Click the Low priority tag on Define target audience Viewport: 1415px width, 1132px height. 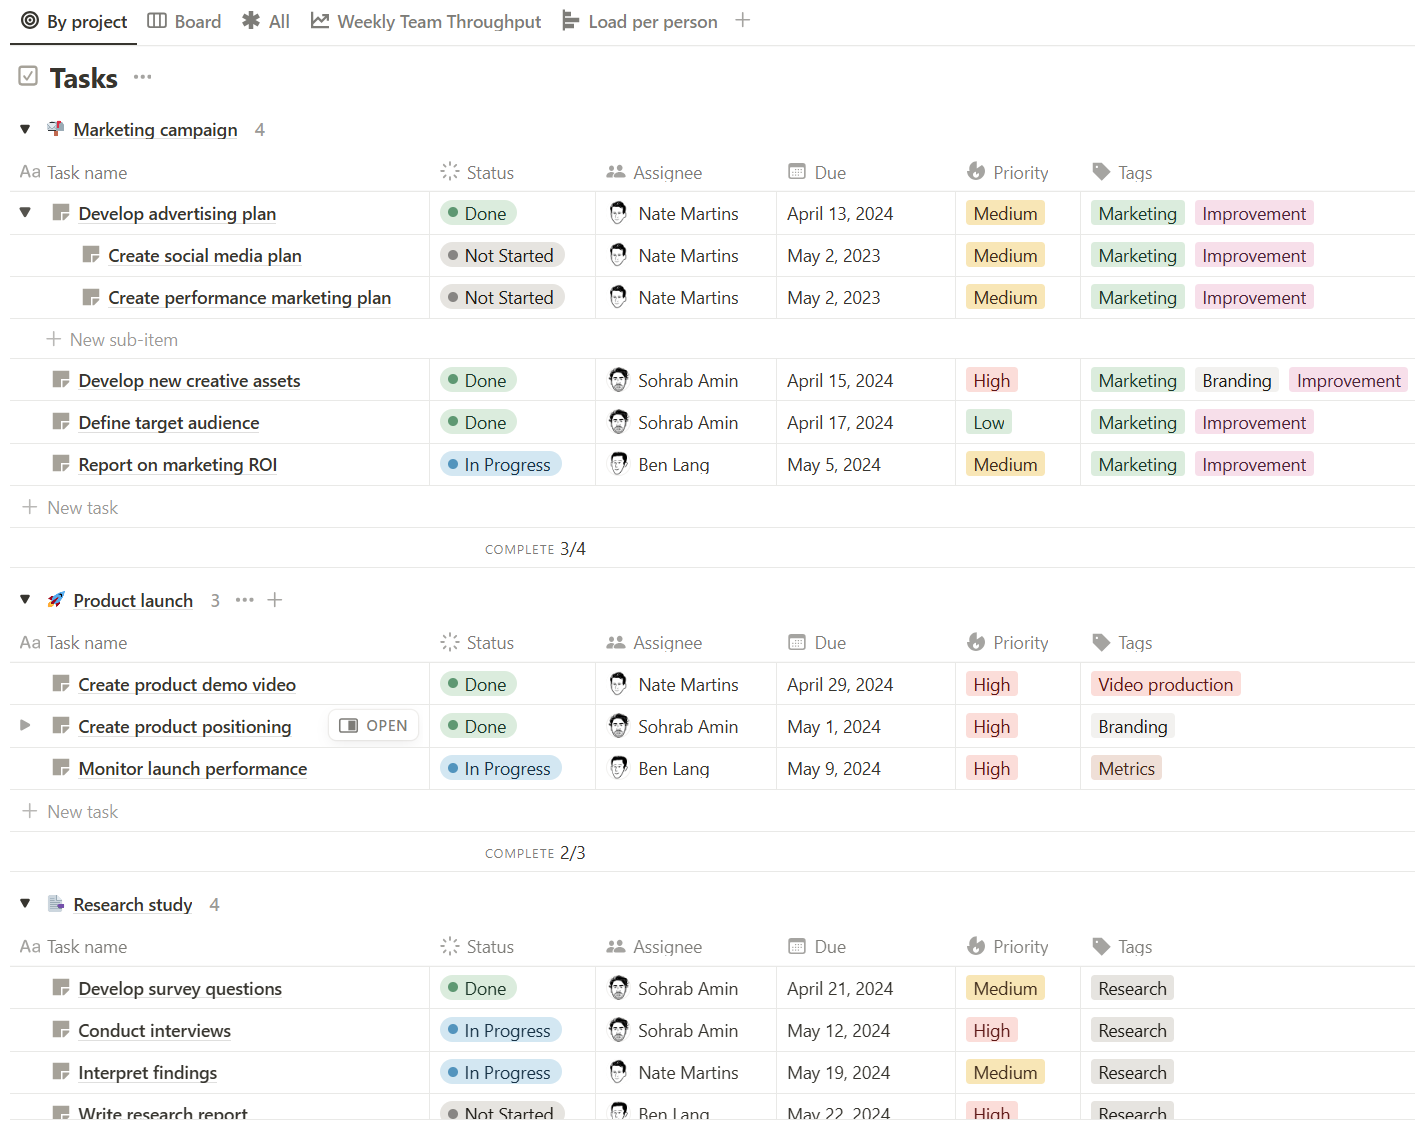point(988,423)
